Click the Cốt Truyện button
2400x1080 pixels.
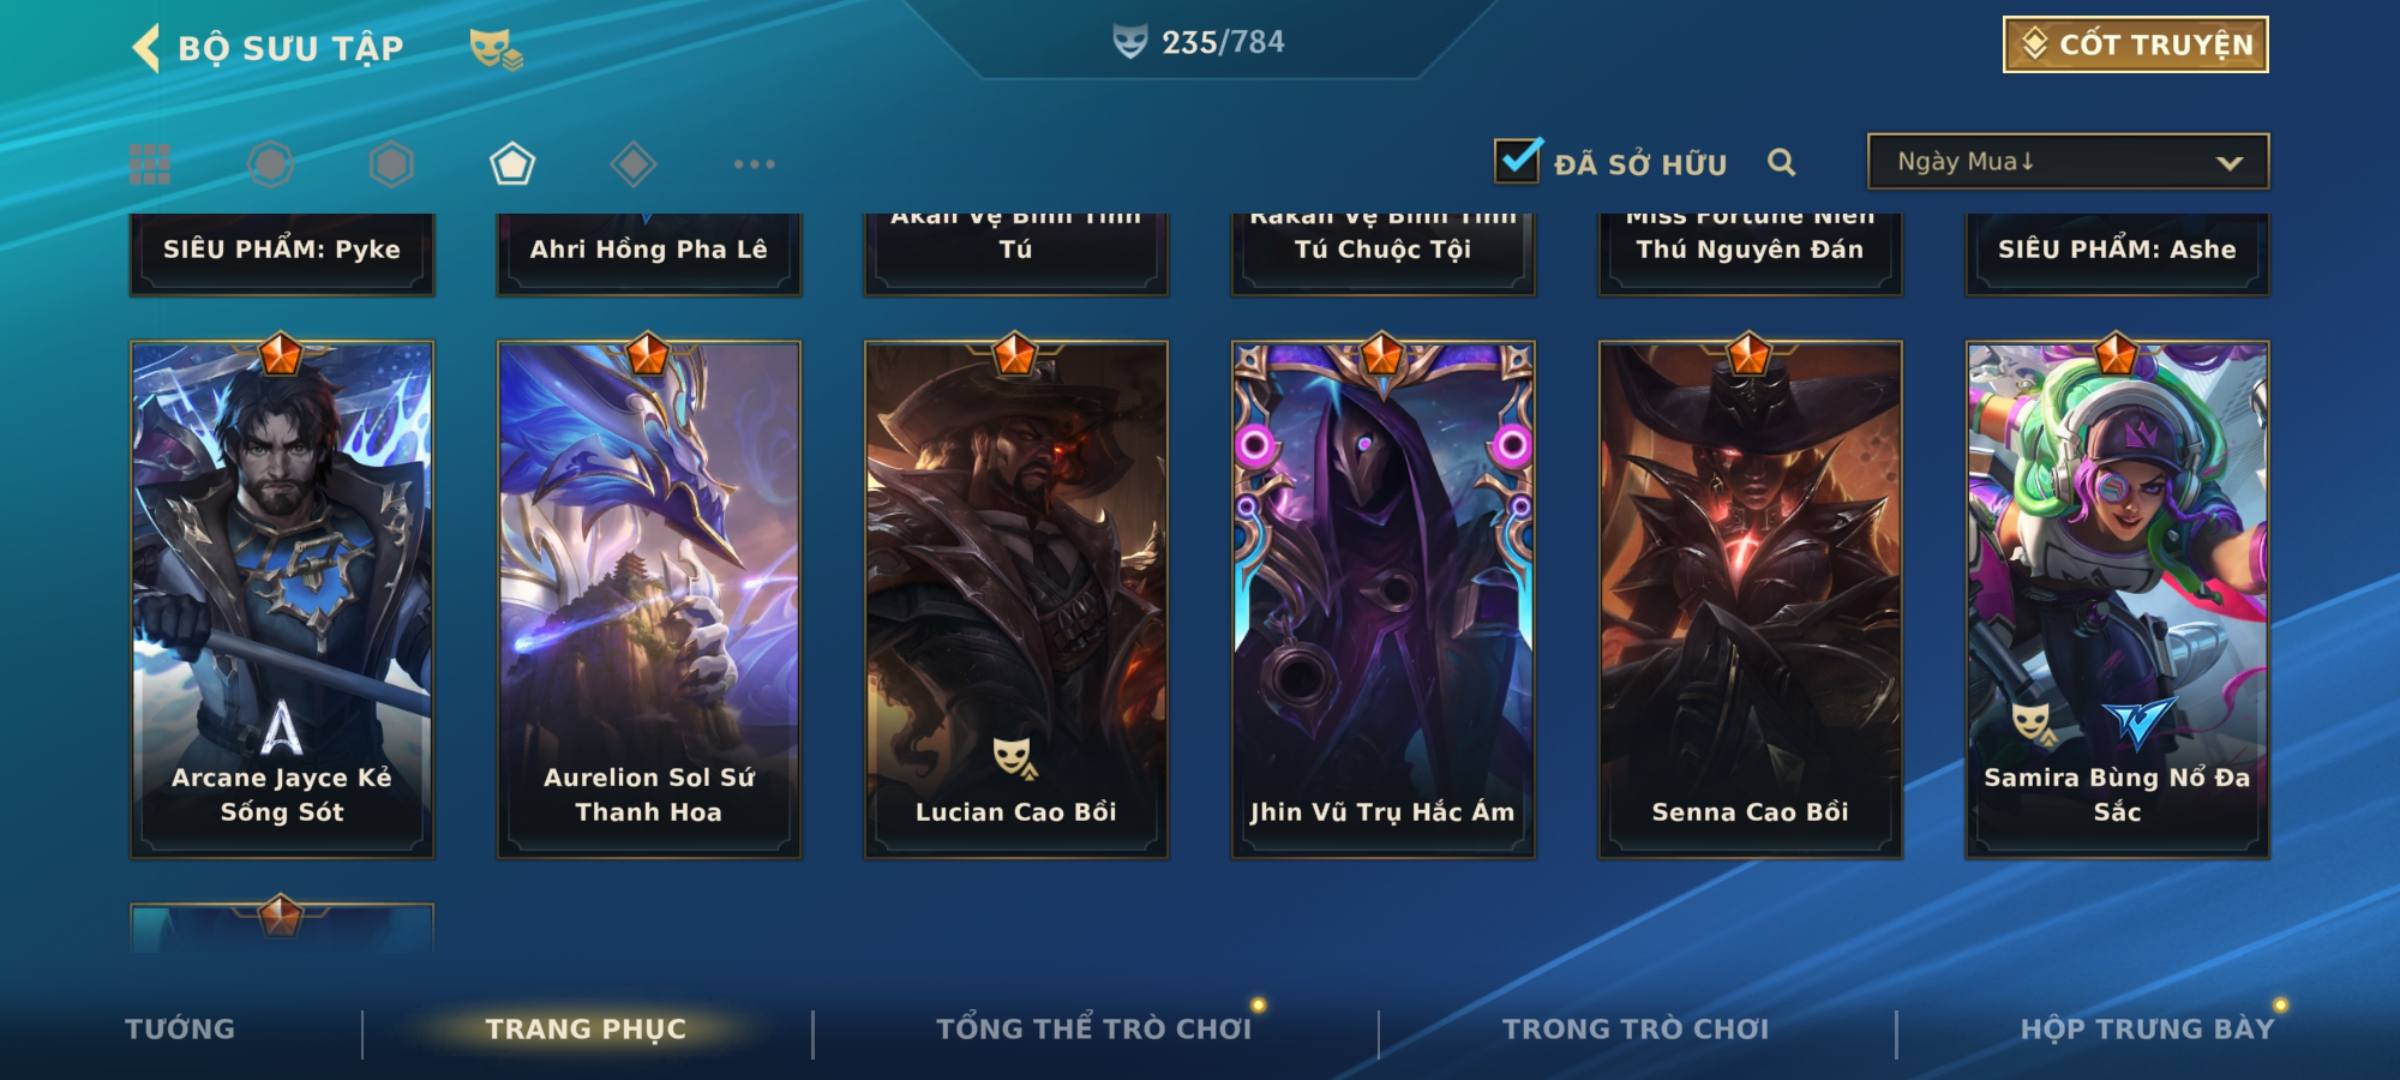(2135, 44)
